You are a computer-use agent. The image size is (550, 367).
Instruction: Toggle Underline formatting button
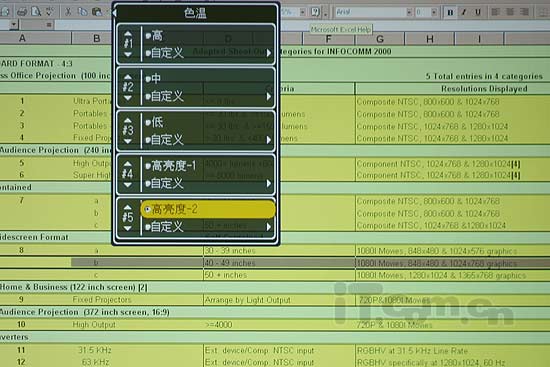pos(477,12)
